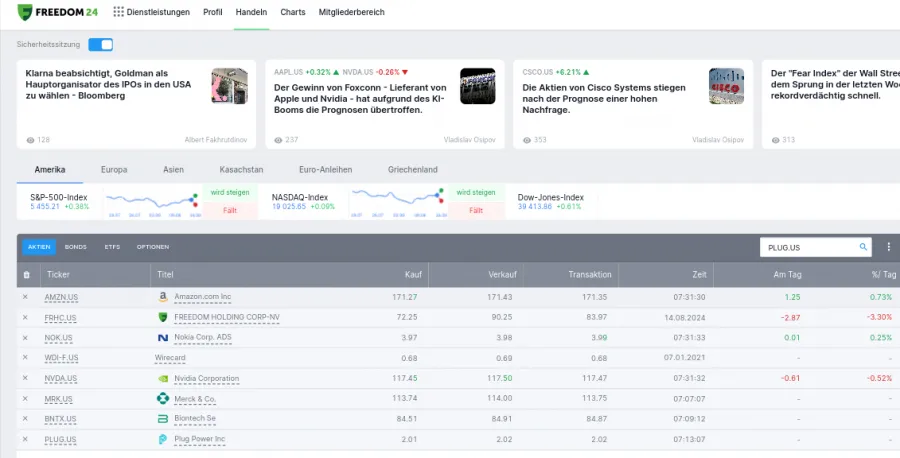Open the three-dot options menu in table toolbar
900x458 pixels.
pos(889,247)
